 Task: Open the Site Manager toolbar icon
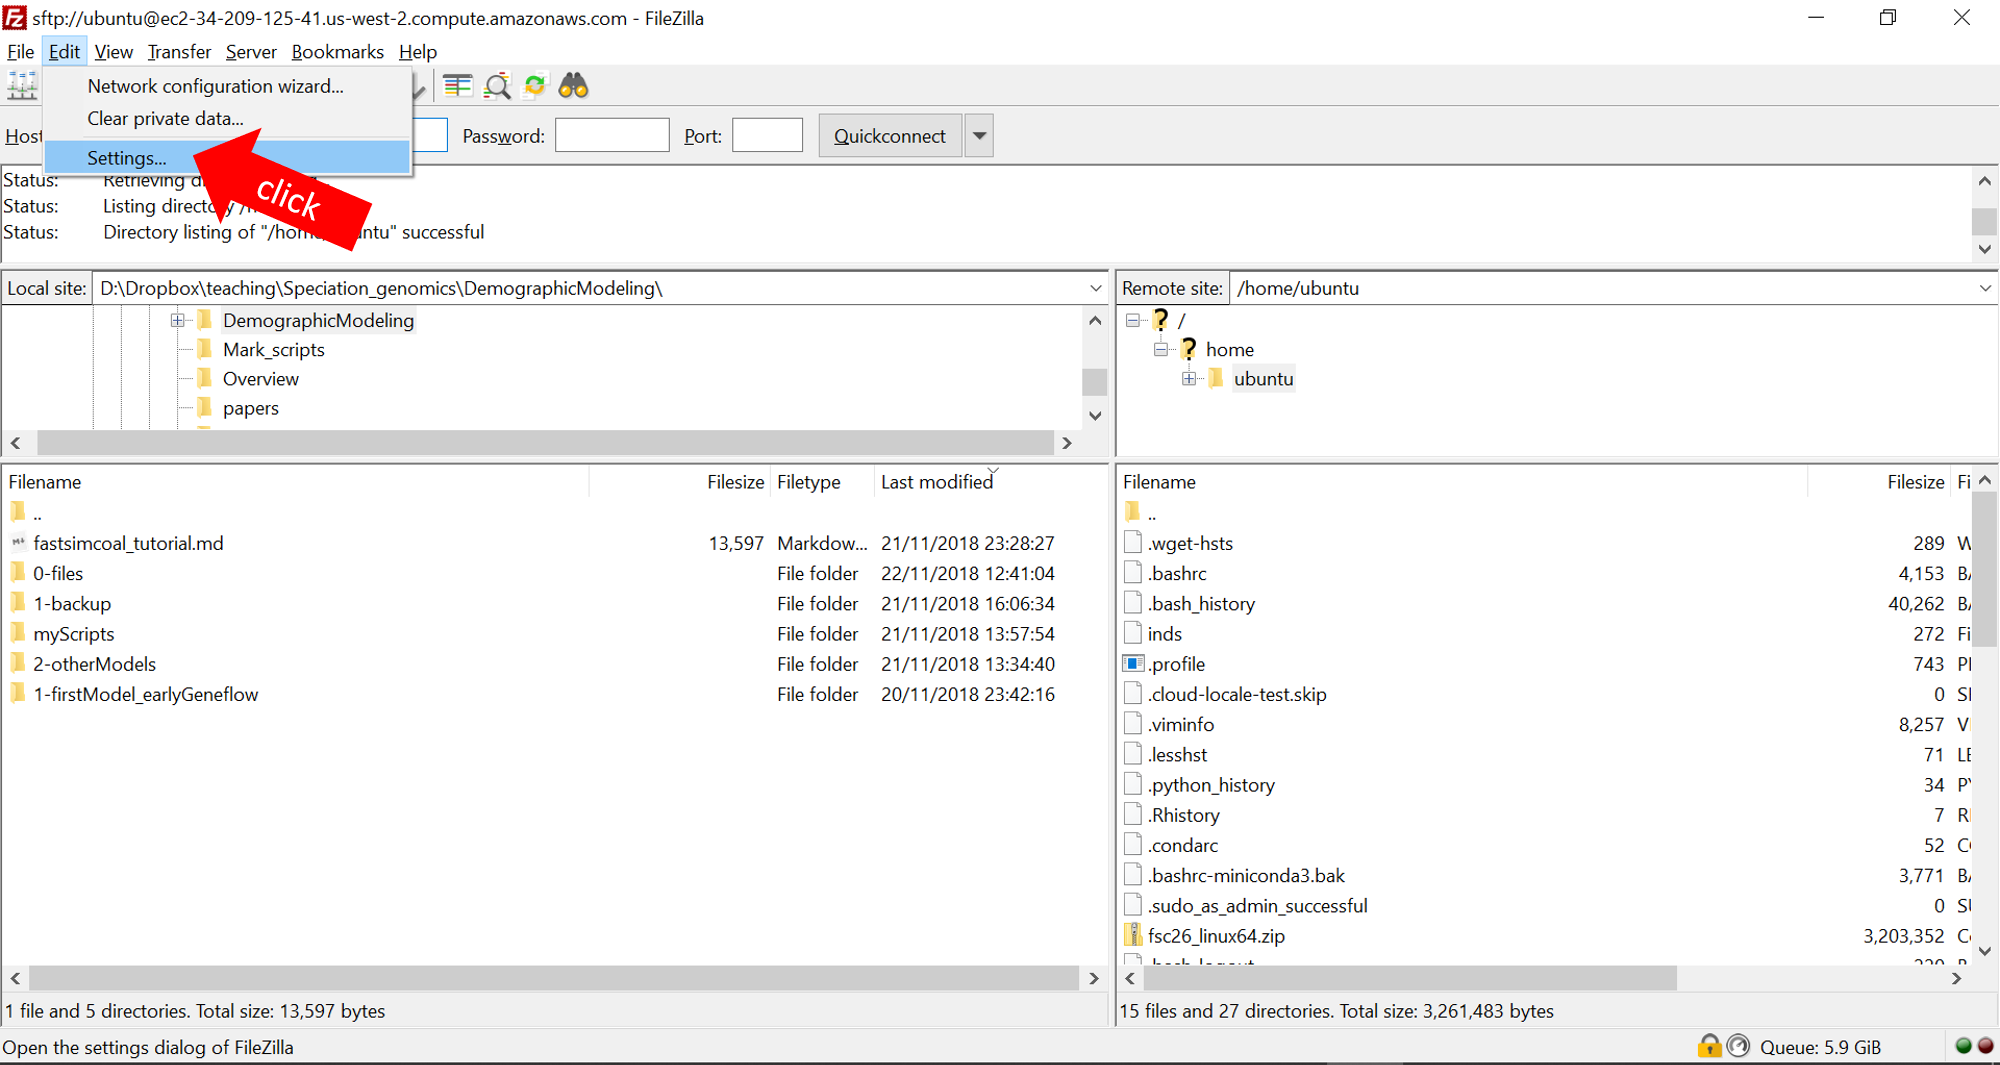pyautogui.click(x=22, y=86)
